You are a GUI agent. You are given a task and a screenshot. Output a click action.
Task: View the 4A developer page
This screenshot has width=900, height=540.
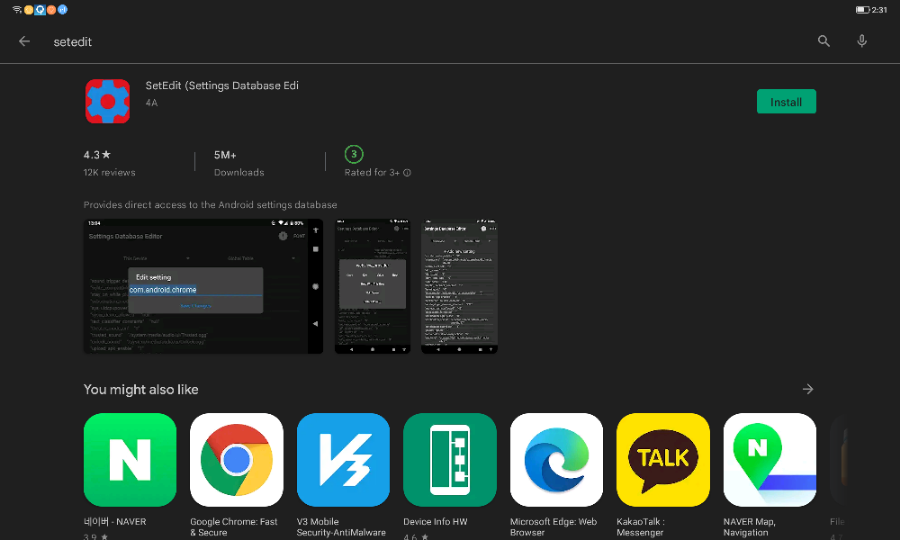[152, 103]
